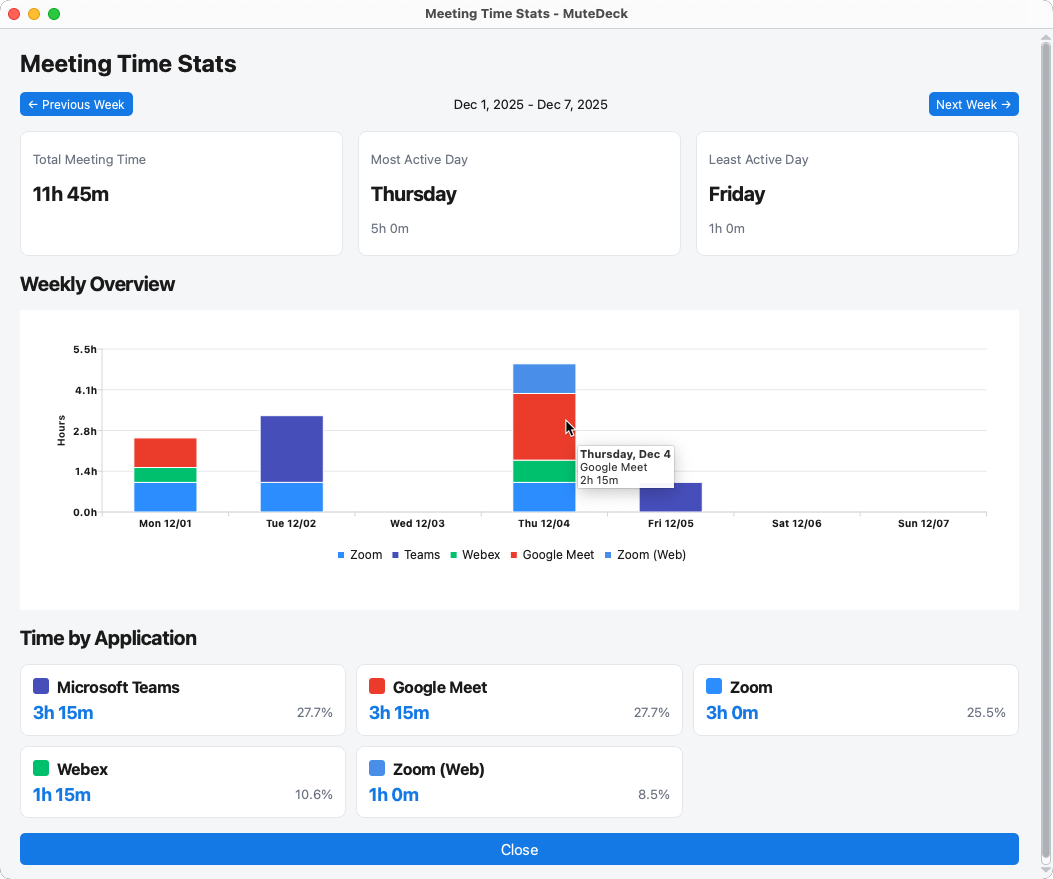Click the left arrow icon on Previous Week

pos(32,104)
